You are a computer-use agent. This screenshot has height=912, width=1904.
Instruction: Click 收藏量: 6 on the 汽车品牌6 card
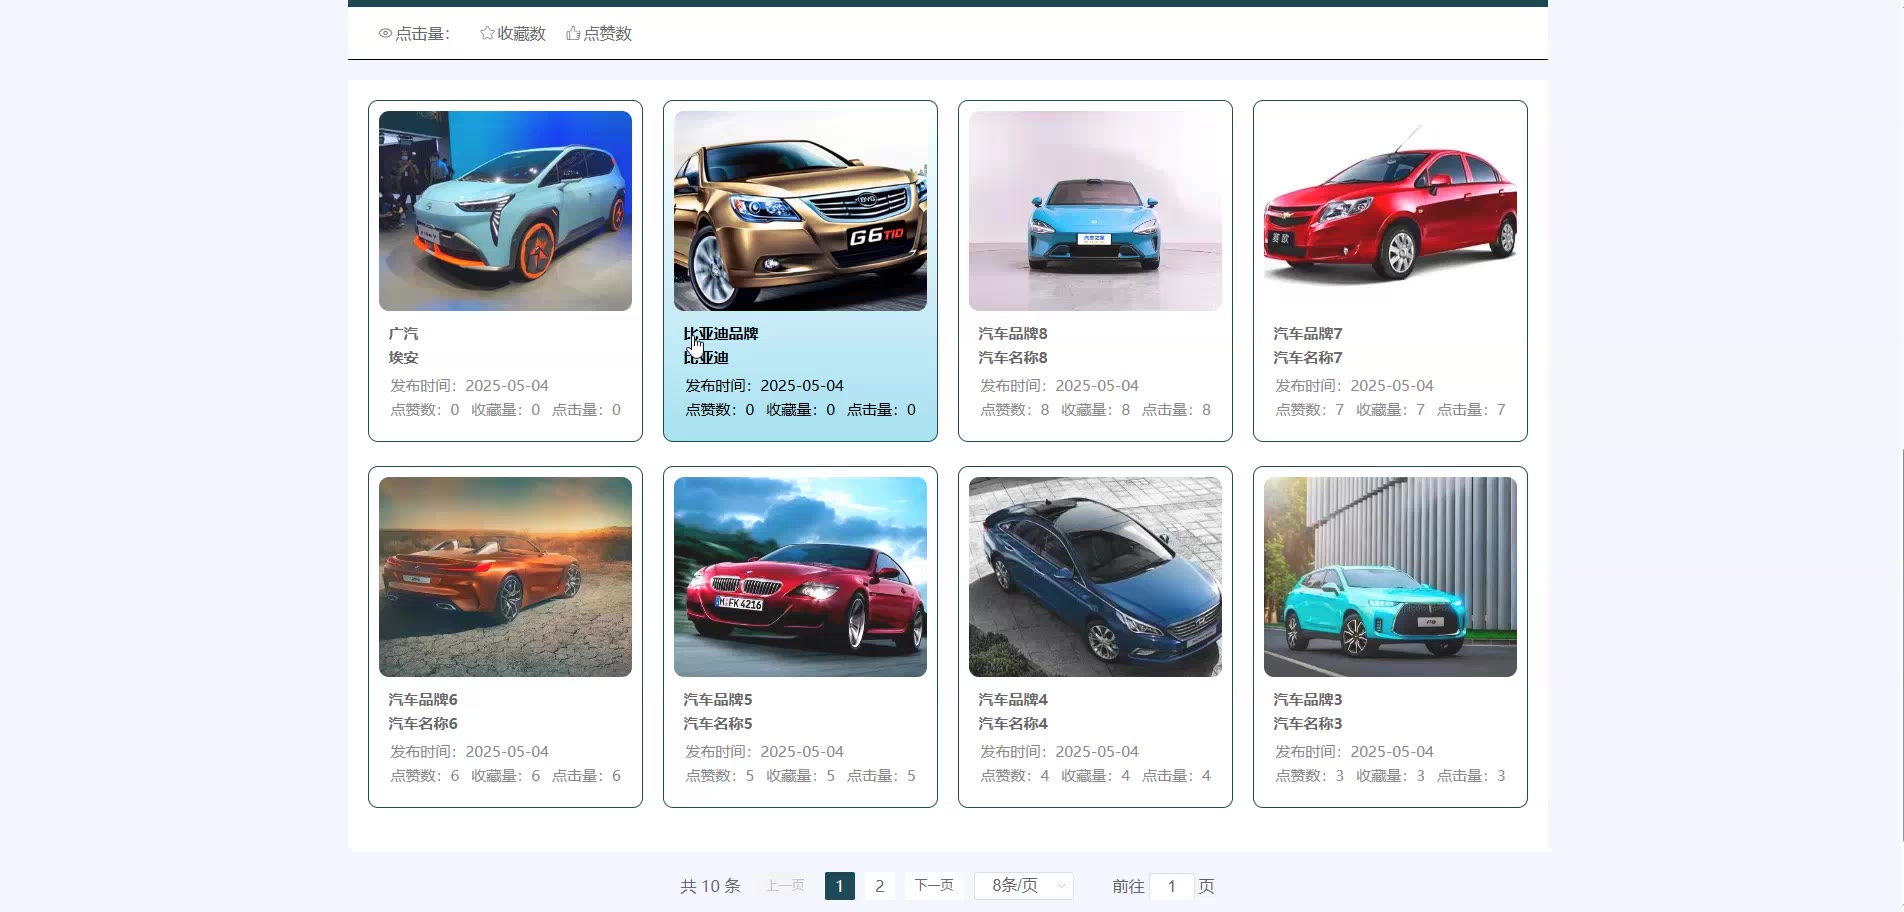[506, 776]
